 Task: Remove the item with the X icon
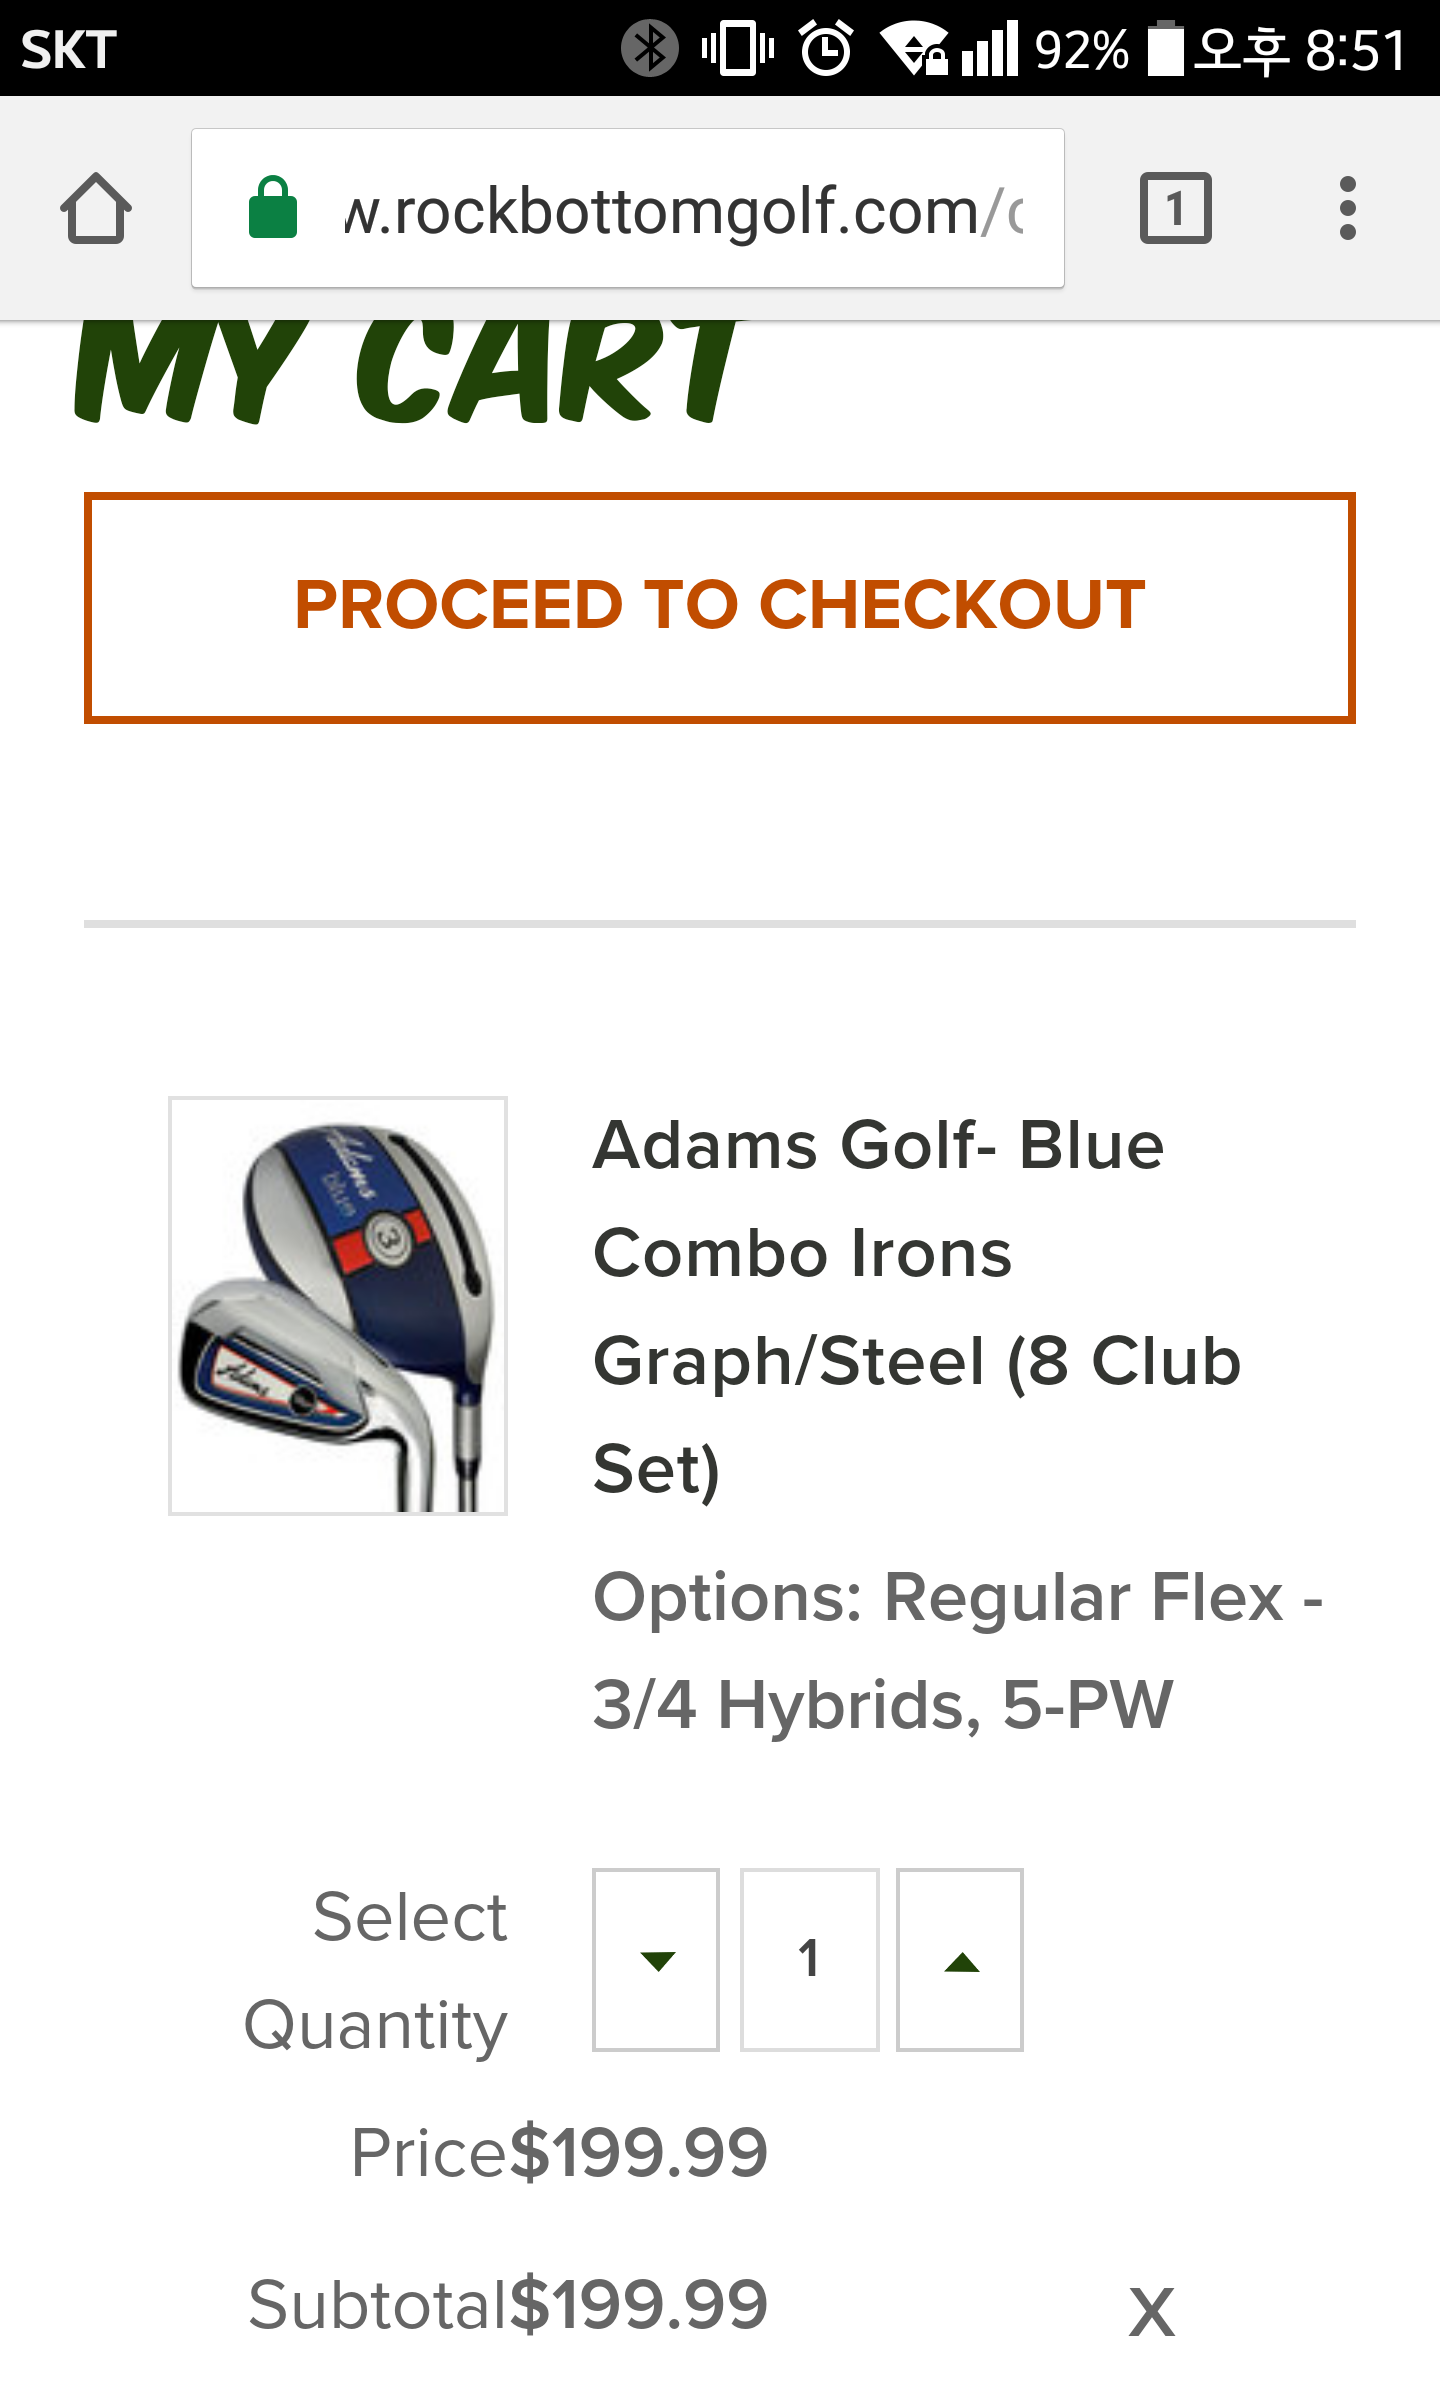pos(1151,2312)
